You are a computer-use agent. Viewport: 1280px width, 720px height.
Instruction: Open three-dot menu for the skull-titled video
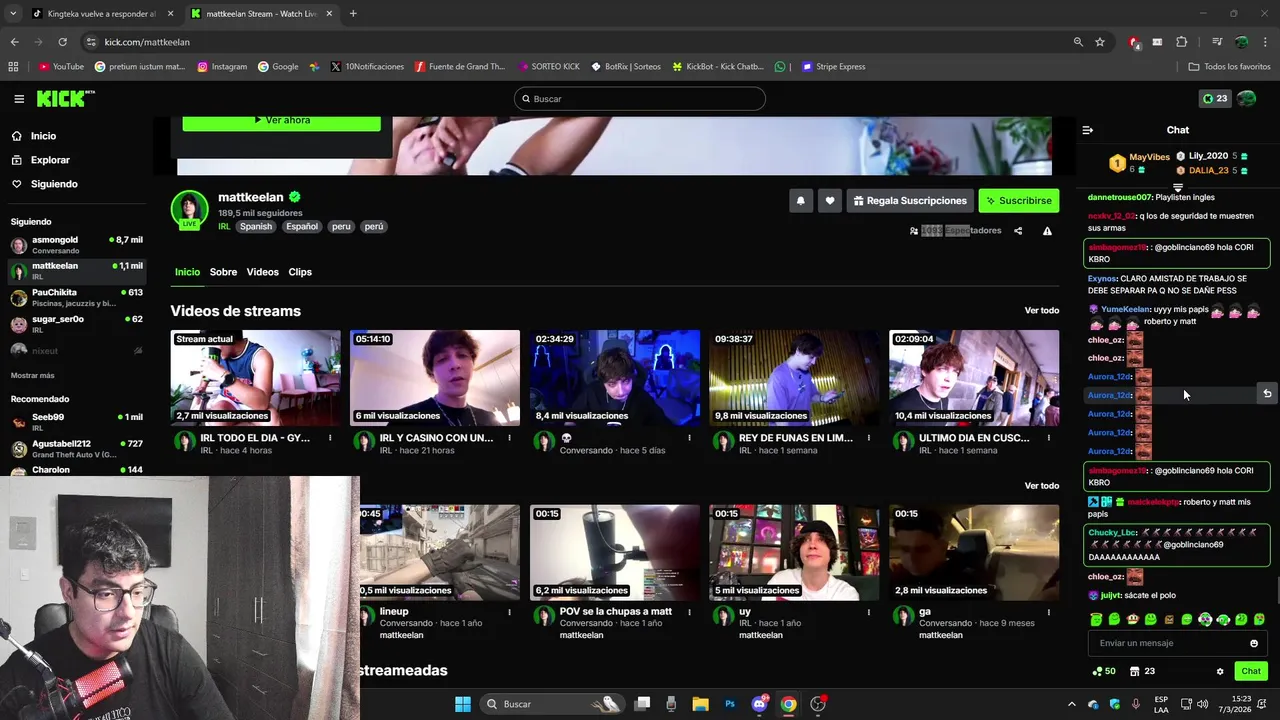[689, 438]
